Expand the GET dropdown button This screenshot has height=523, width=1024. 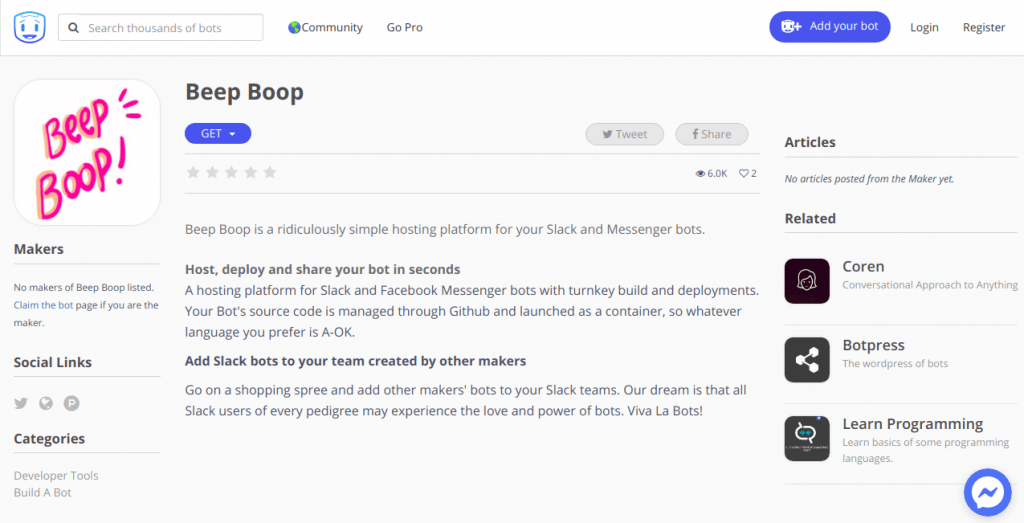coord(217,133)
